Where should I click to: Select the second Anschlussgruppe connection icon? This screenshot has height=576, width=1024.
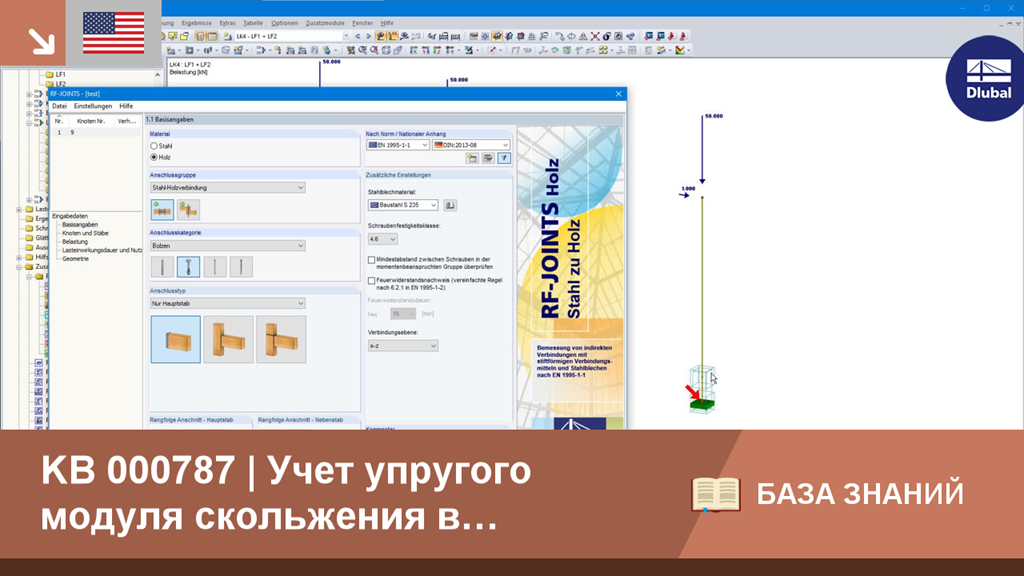[x=188, y=210]
